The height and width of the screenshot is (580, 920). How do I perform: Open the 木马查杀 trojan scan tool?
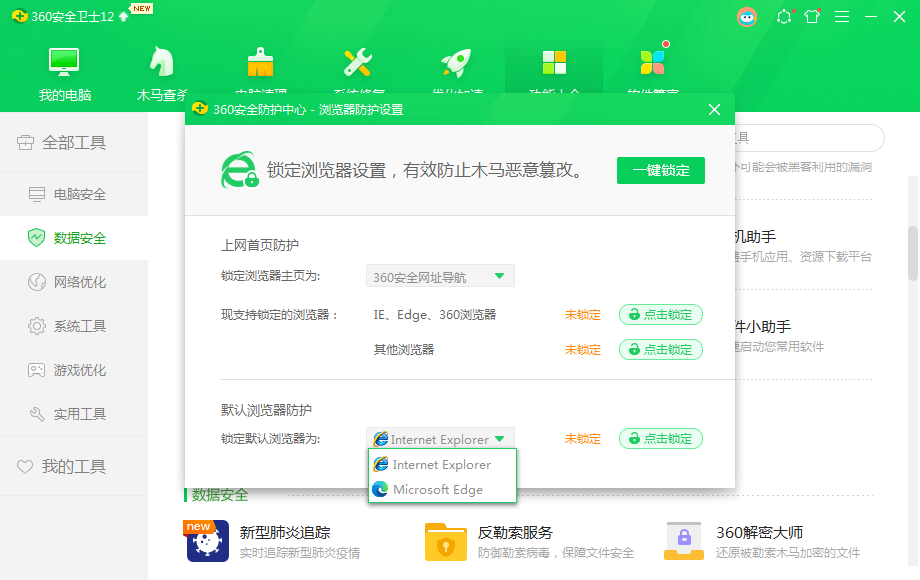tap(161, 60)
